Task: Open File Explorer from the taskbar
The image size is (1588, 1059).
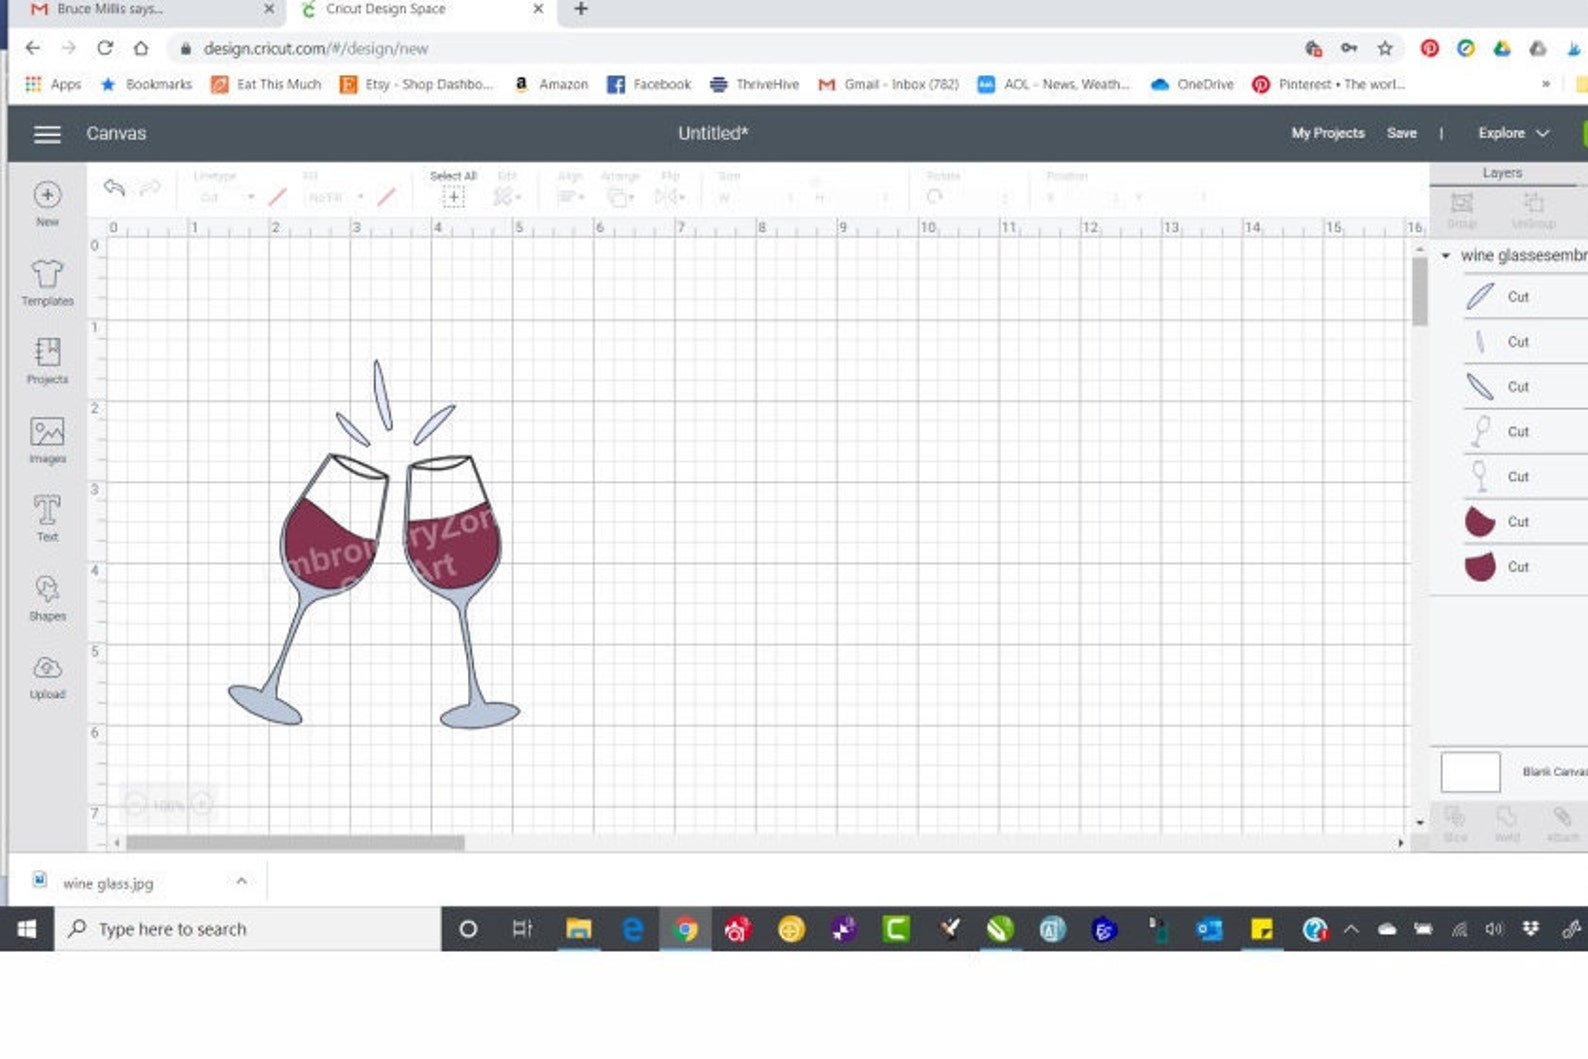Action: pyautogui.click(x=579, y=929)
